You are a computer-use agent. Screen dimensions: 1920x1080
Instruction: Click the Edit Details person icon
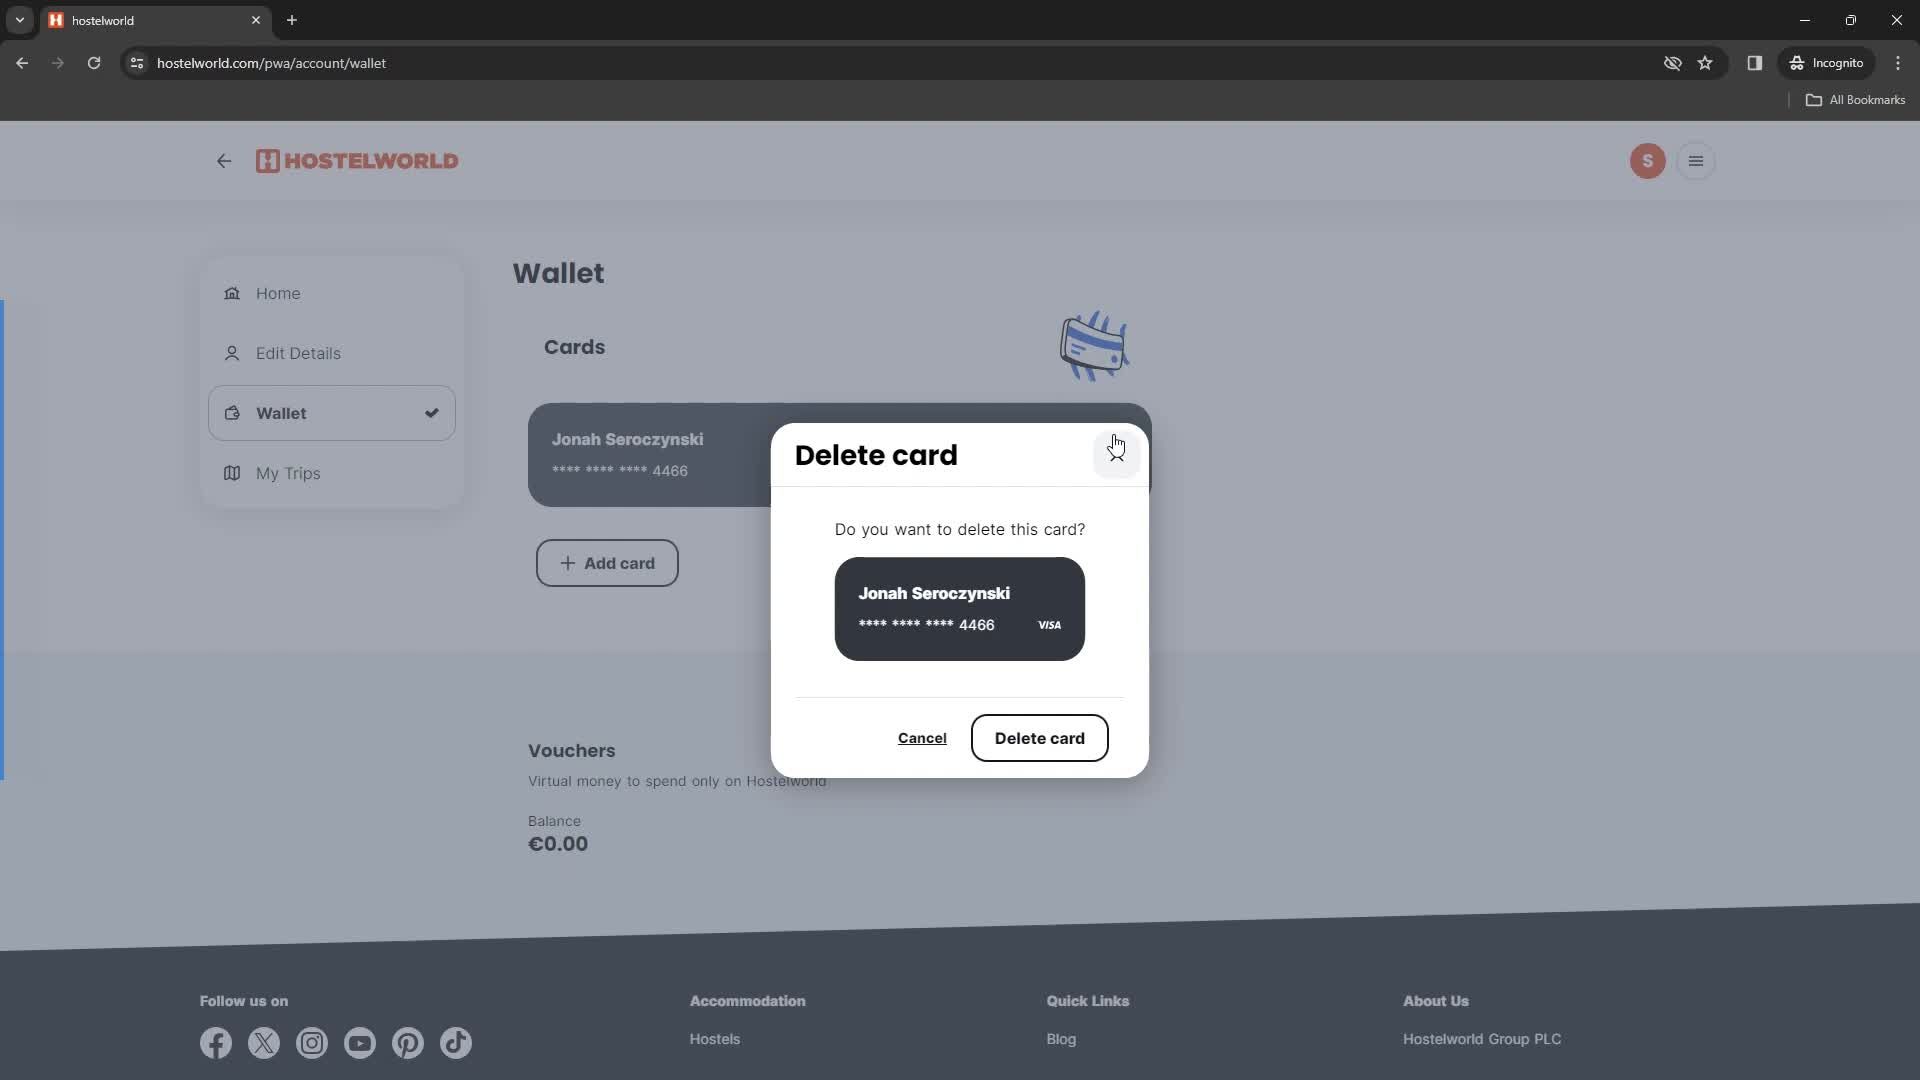(x=232, y=353)
